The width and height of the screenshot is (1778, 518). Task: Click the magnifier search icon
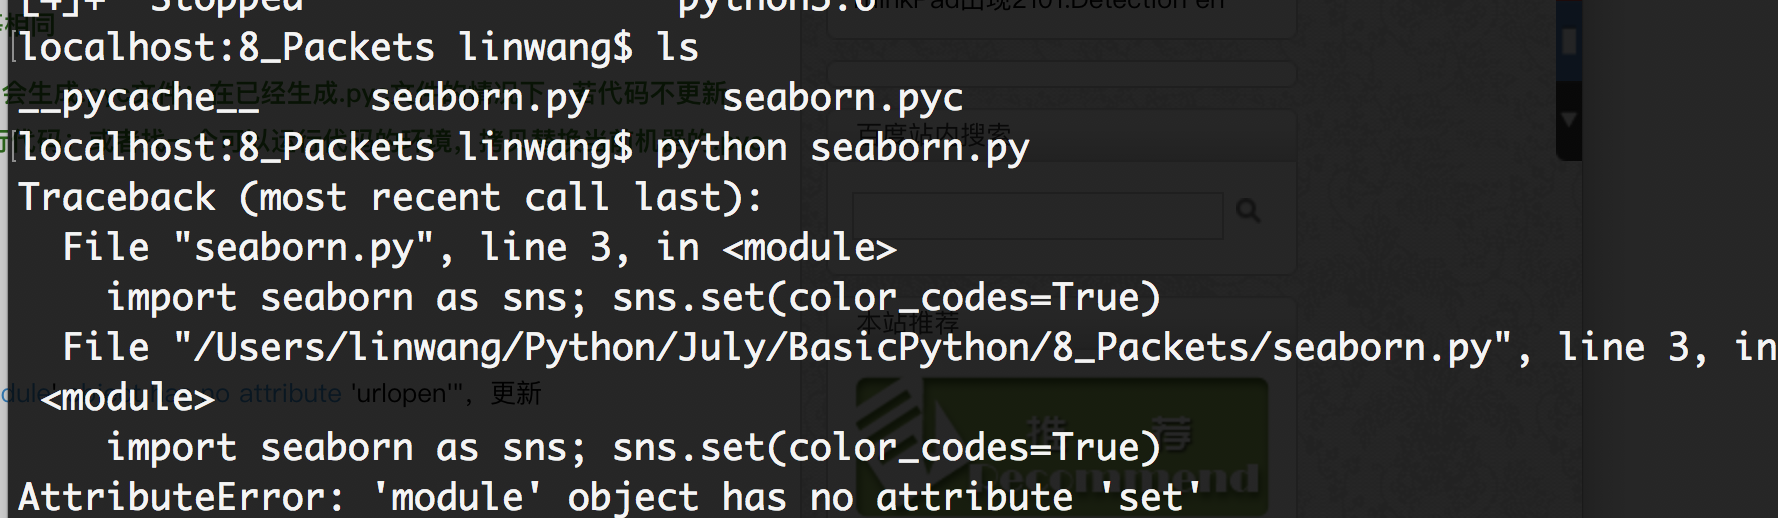(x=1247, y=211)
